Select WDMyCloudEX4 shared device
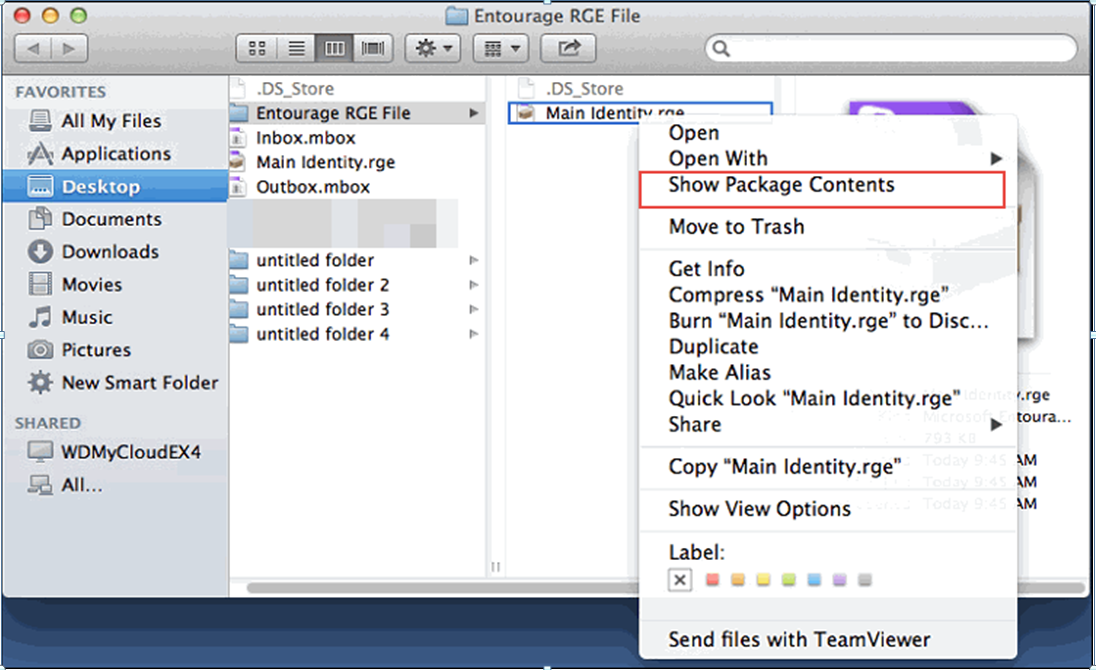 pyautogui.click(x=115, y=452)
